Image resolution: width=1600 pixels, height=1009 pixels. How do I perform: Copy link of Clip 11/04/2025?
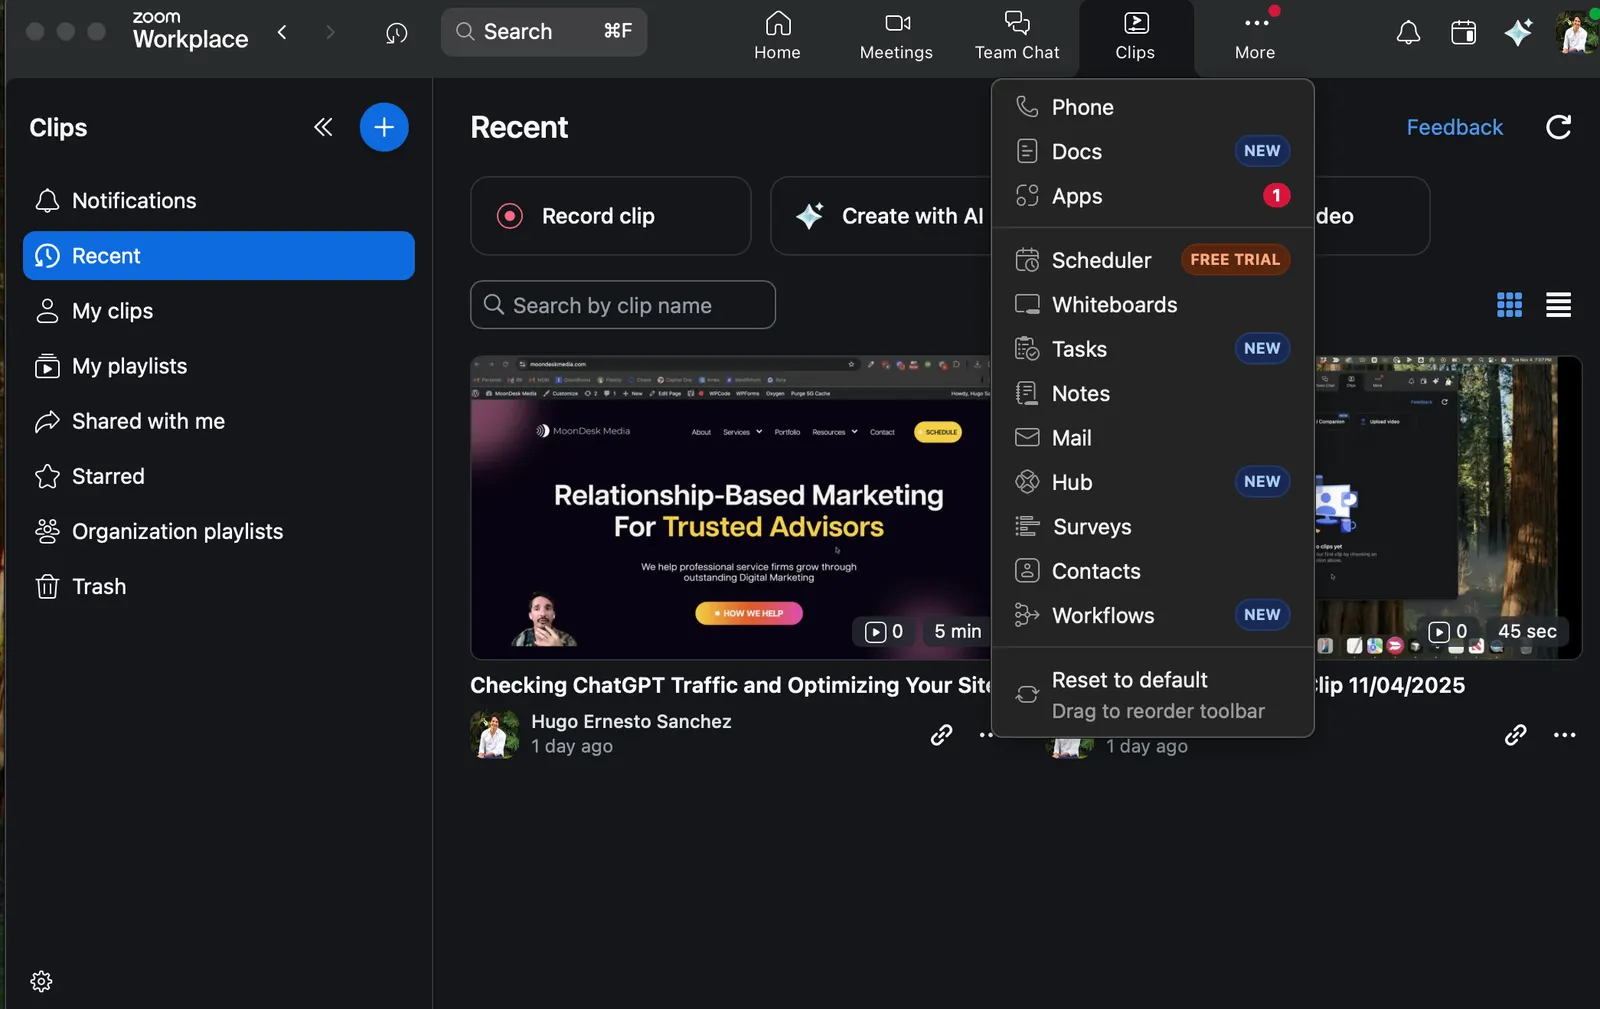(x=1515, y=735)
